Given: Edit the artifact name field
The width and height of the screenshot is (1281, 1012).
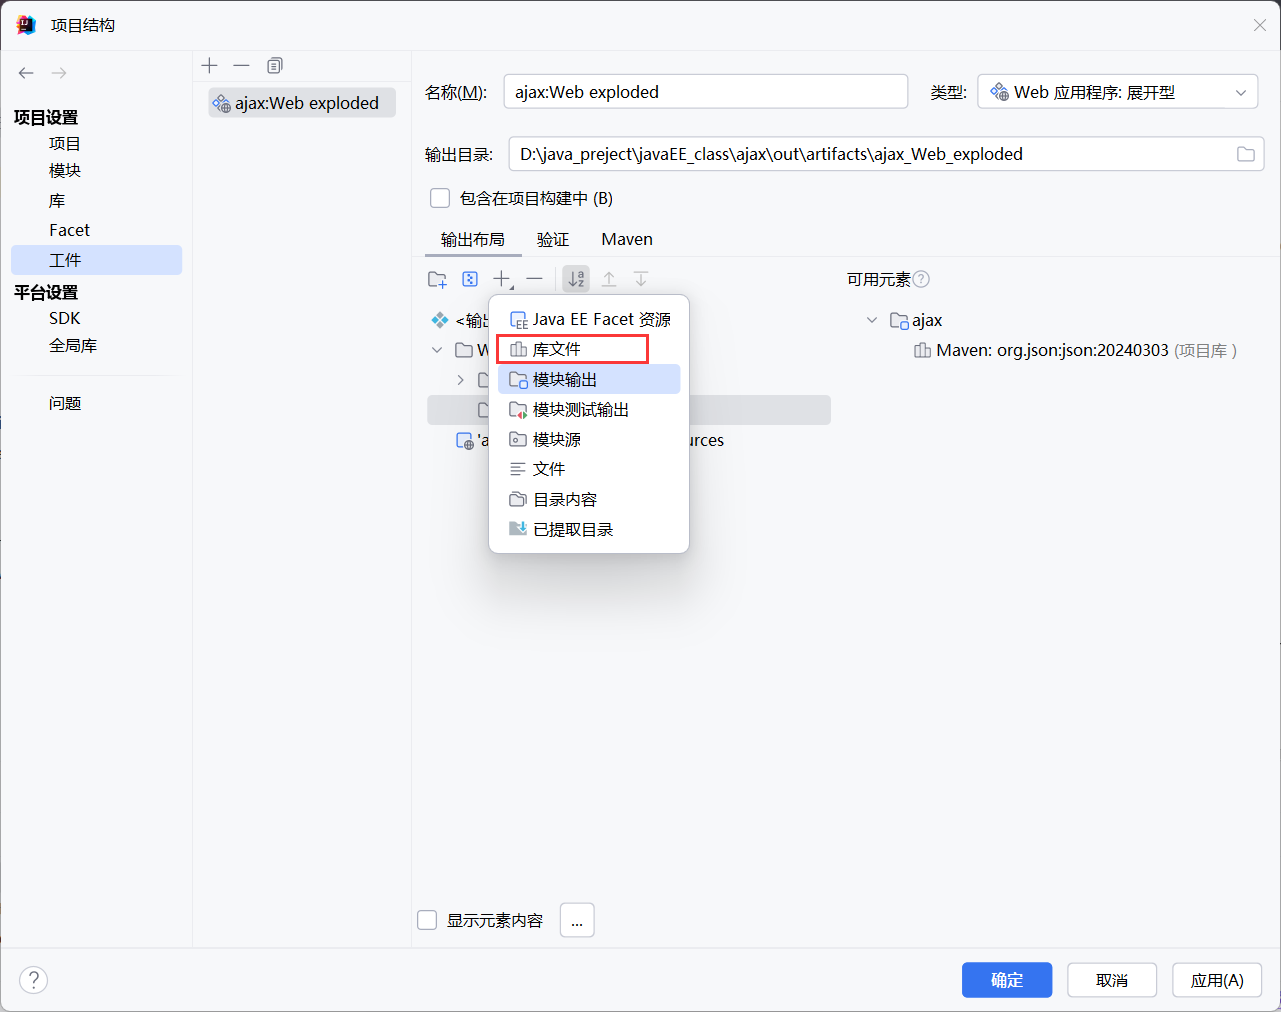Looking at the screenshot, I should coord(706,92).
